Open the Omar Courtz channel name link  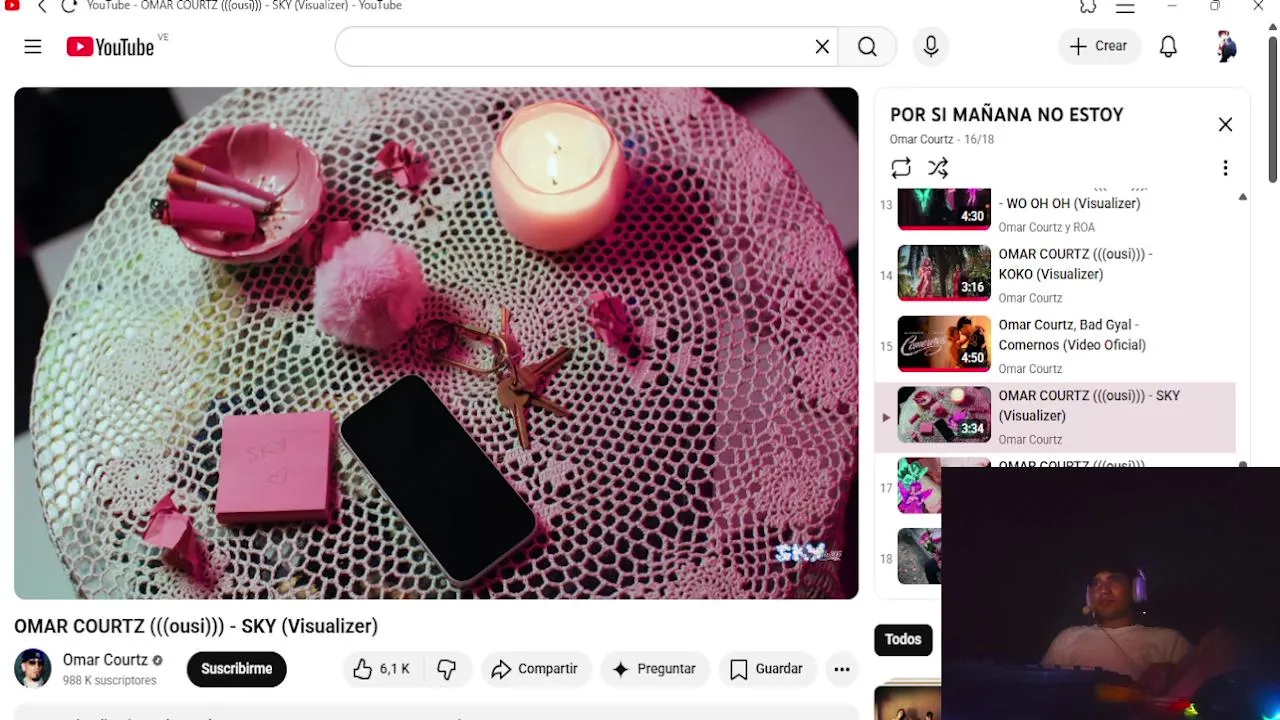[105, 660]
